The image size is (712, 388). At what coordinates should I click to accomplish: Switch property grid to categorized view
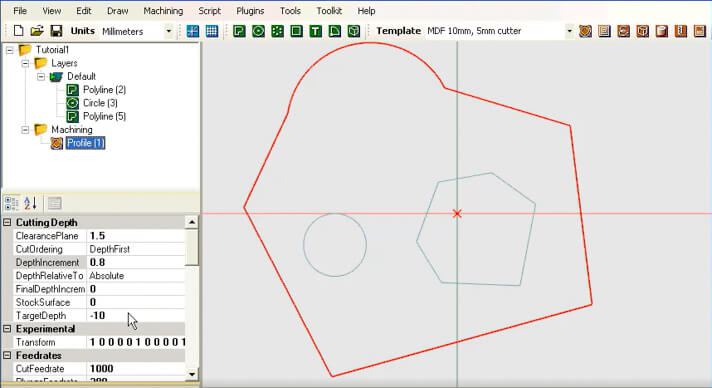11,203
